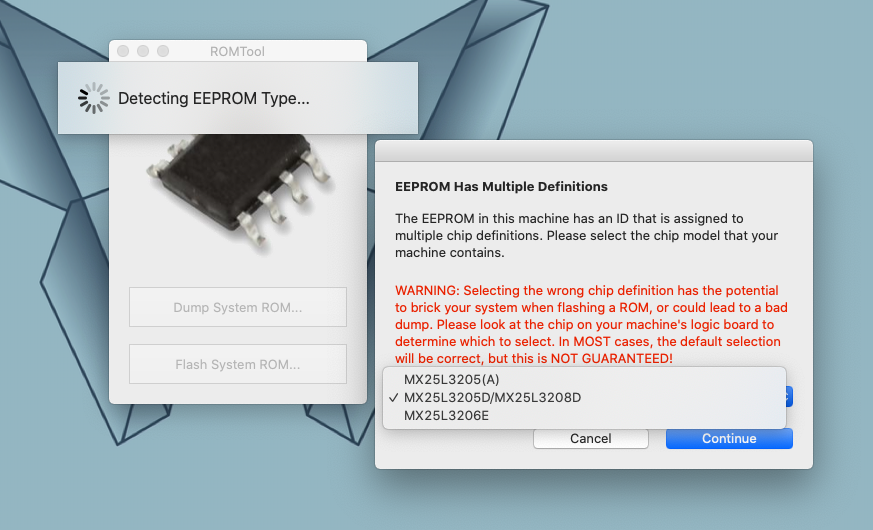The width and height of the screenshot is (873, 530).
Task: Confirm with the Continue button
Action: click(x=729, y=439)
